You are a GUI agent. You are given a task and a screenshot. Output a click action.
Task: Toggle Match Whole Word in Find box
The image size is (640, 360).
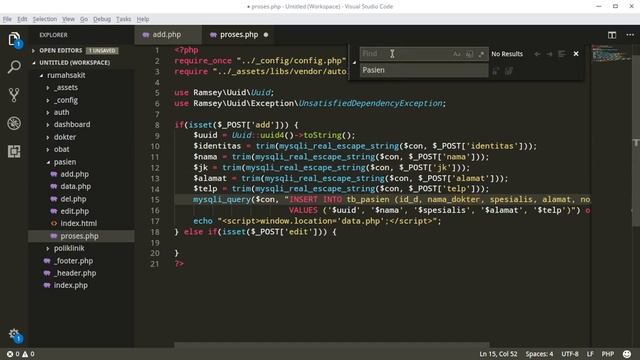coord(469,54)
